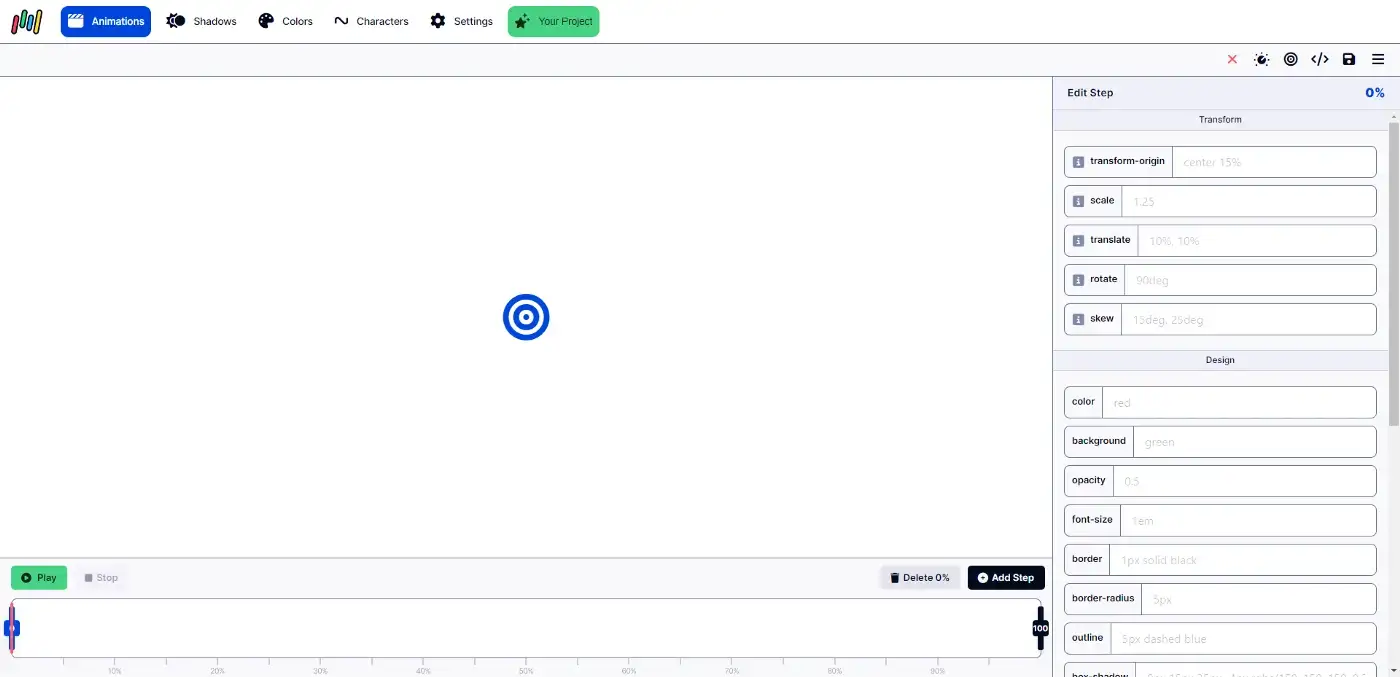Click Delete 0% button

point(920,578)
